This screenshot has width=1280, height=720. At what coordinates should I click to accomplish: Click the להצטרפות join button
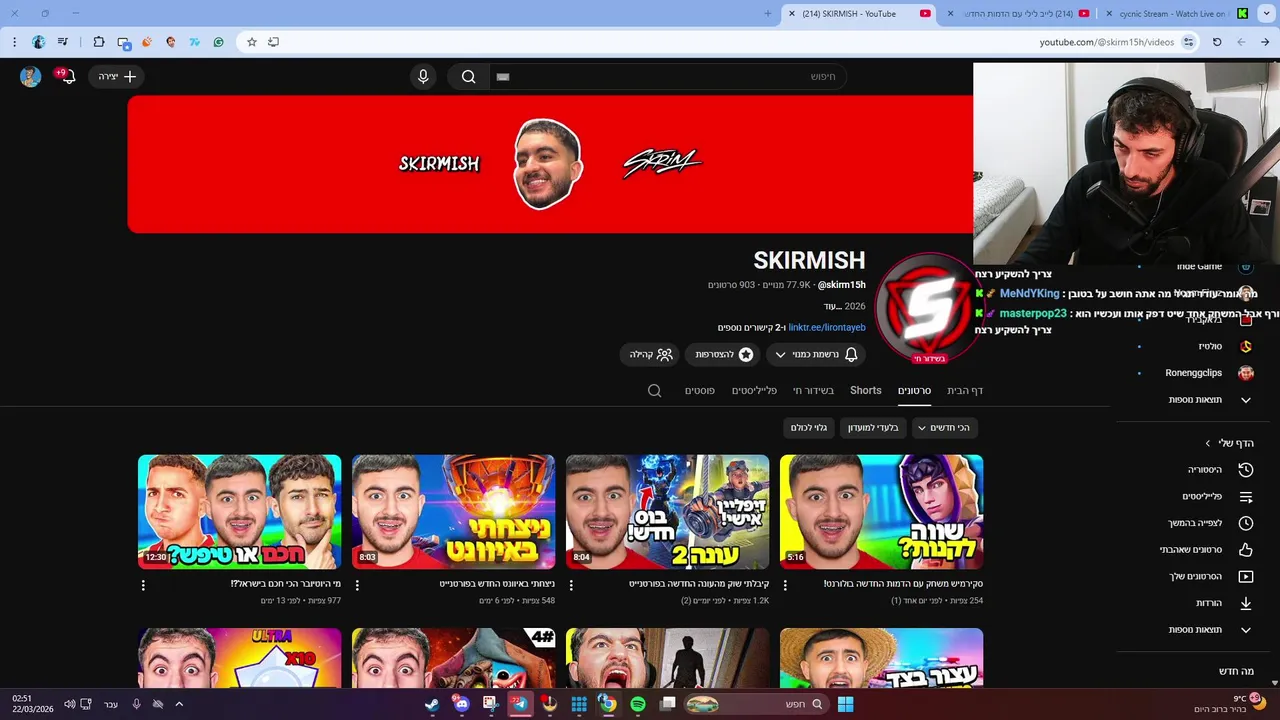pyautogui.click(x=722, y=355)
